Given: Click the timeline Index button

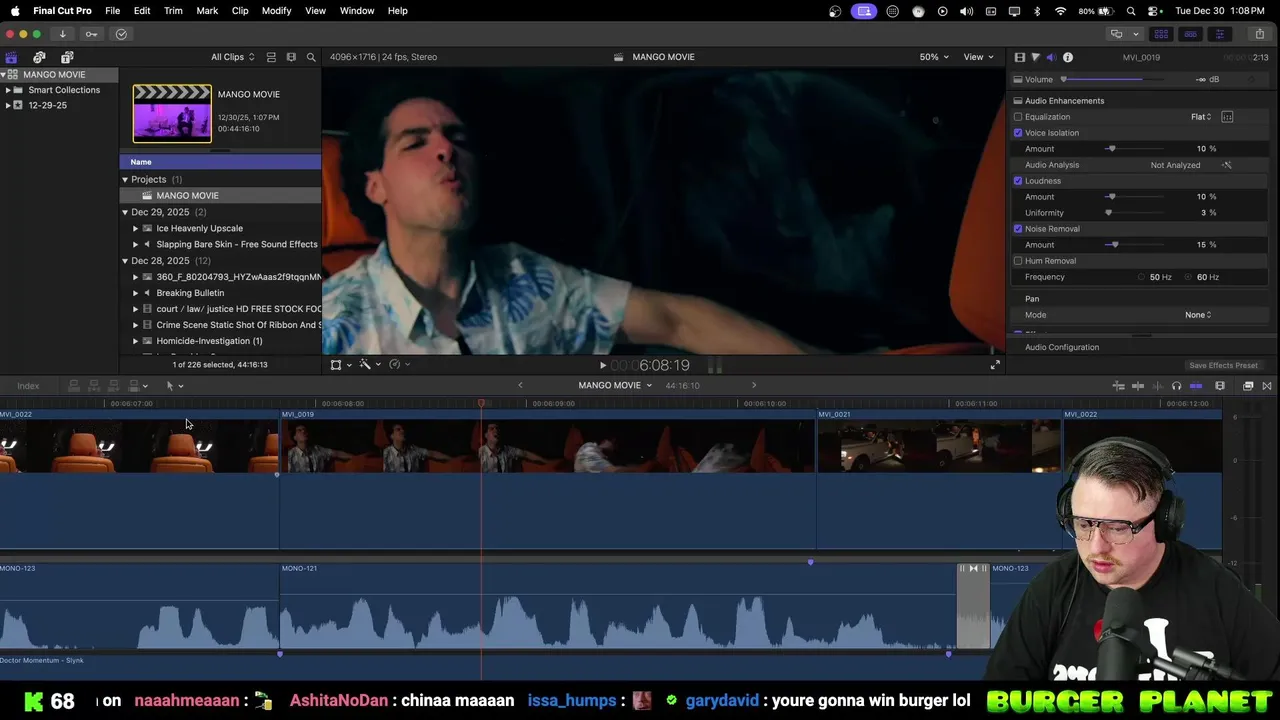Looking at the screenshot, I should click(x=28, y=386).
